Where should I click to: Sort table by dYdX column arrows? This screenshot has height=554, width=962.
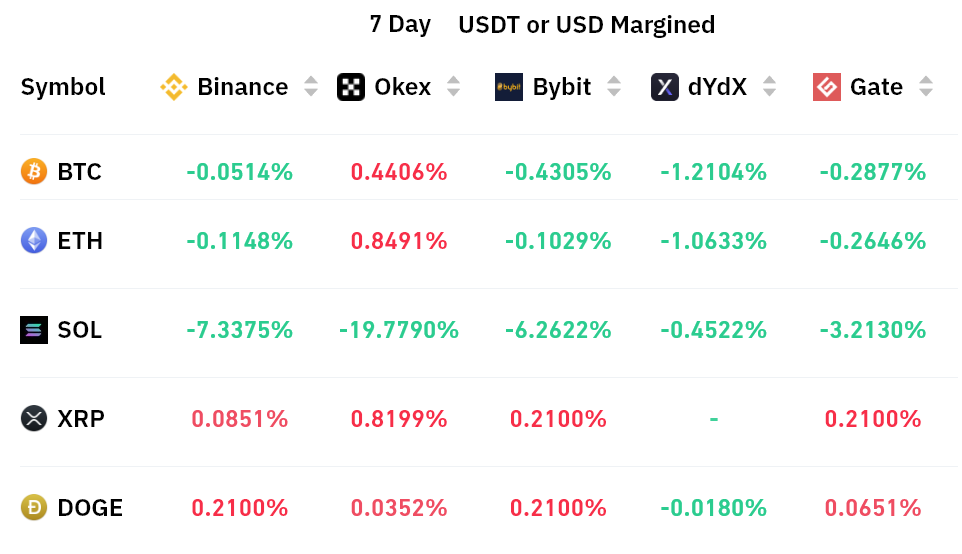769,87
